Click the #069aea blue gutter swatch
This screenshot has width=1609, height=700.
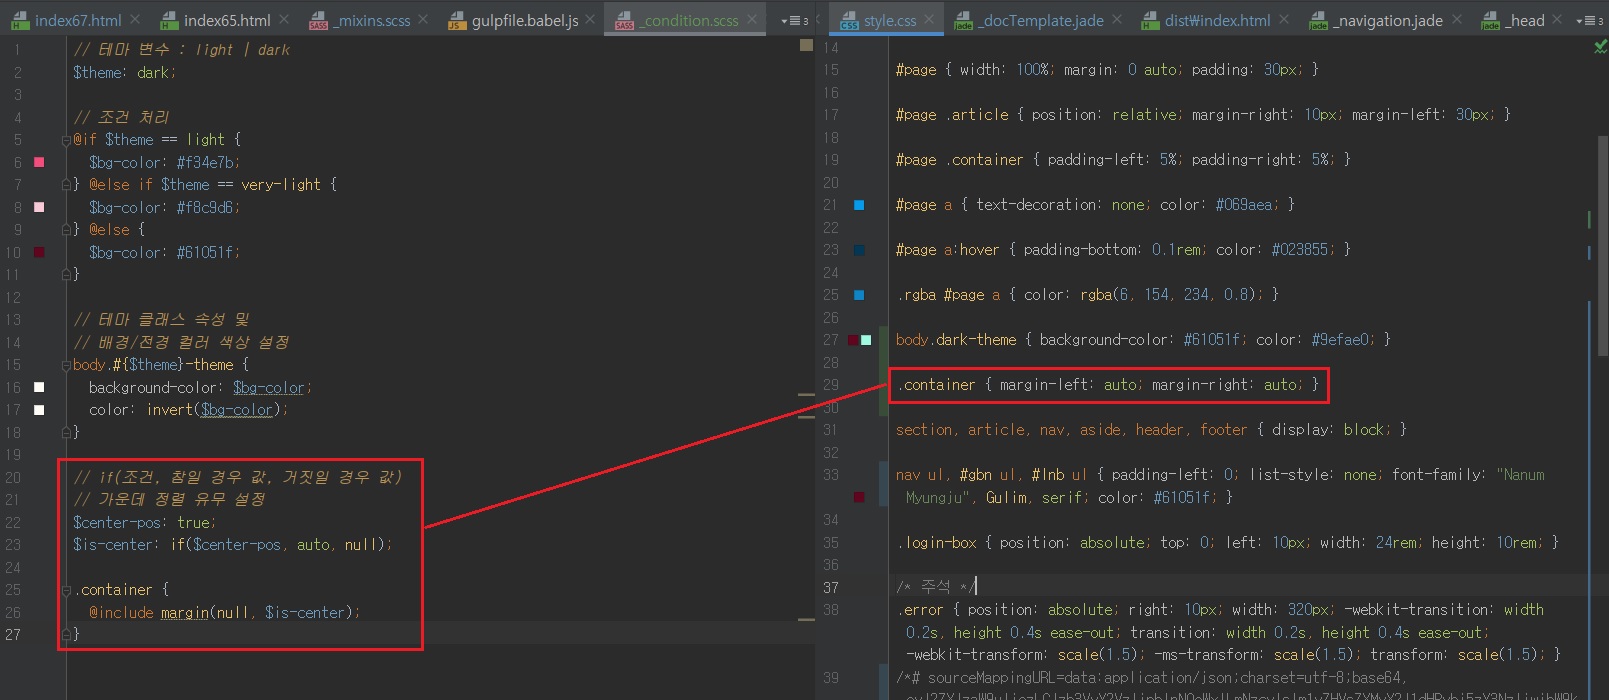pos(859,205)
